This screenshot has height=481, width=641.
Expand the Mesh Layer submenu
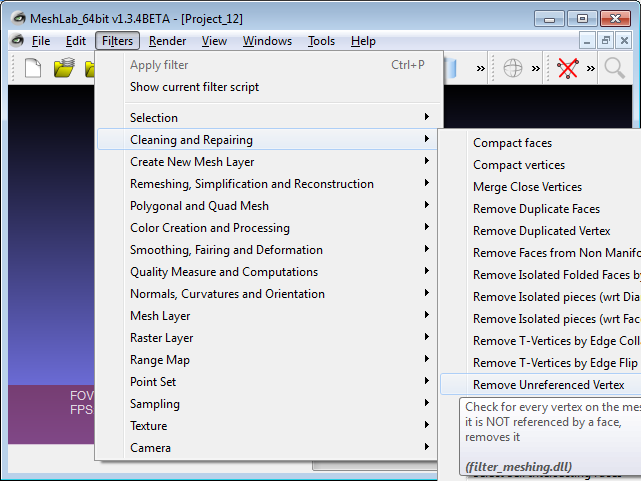pyautogui.click(x=267, y=316)
